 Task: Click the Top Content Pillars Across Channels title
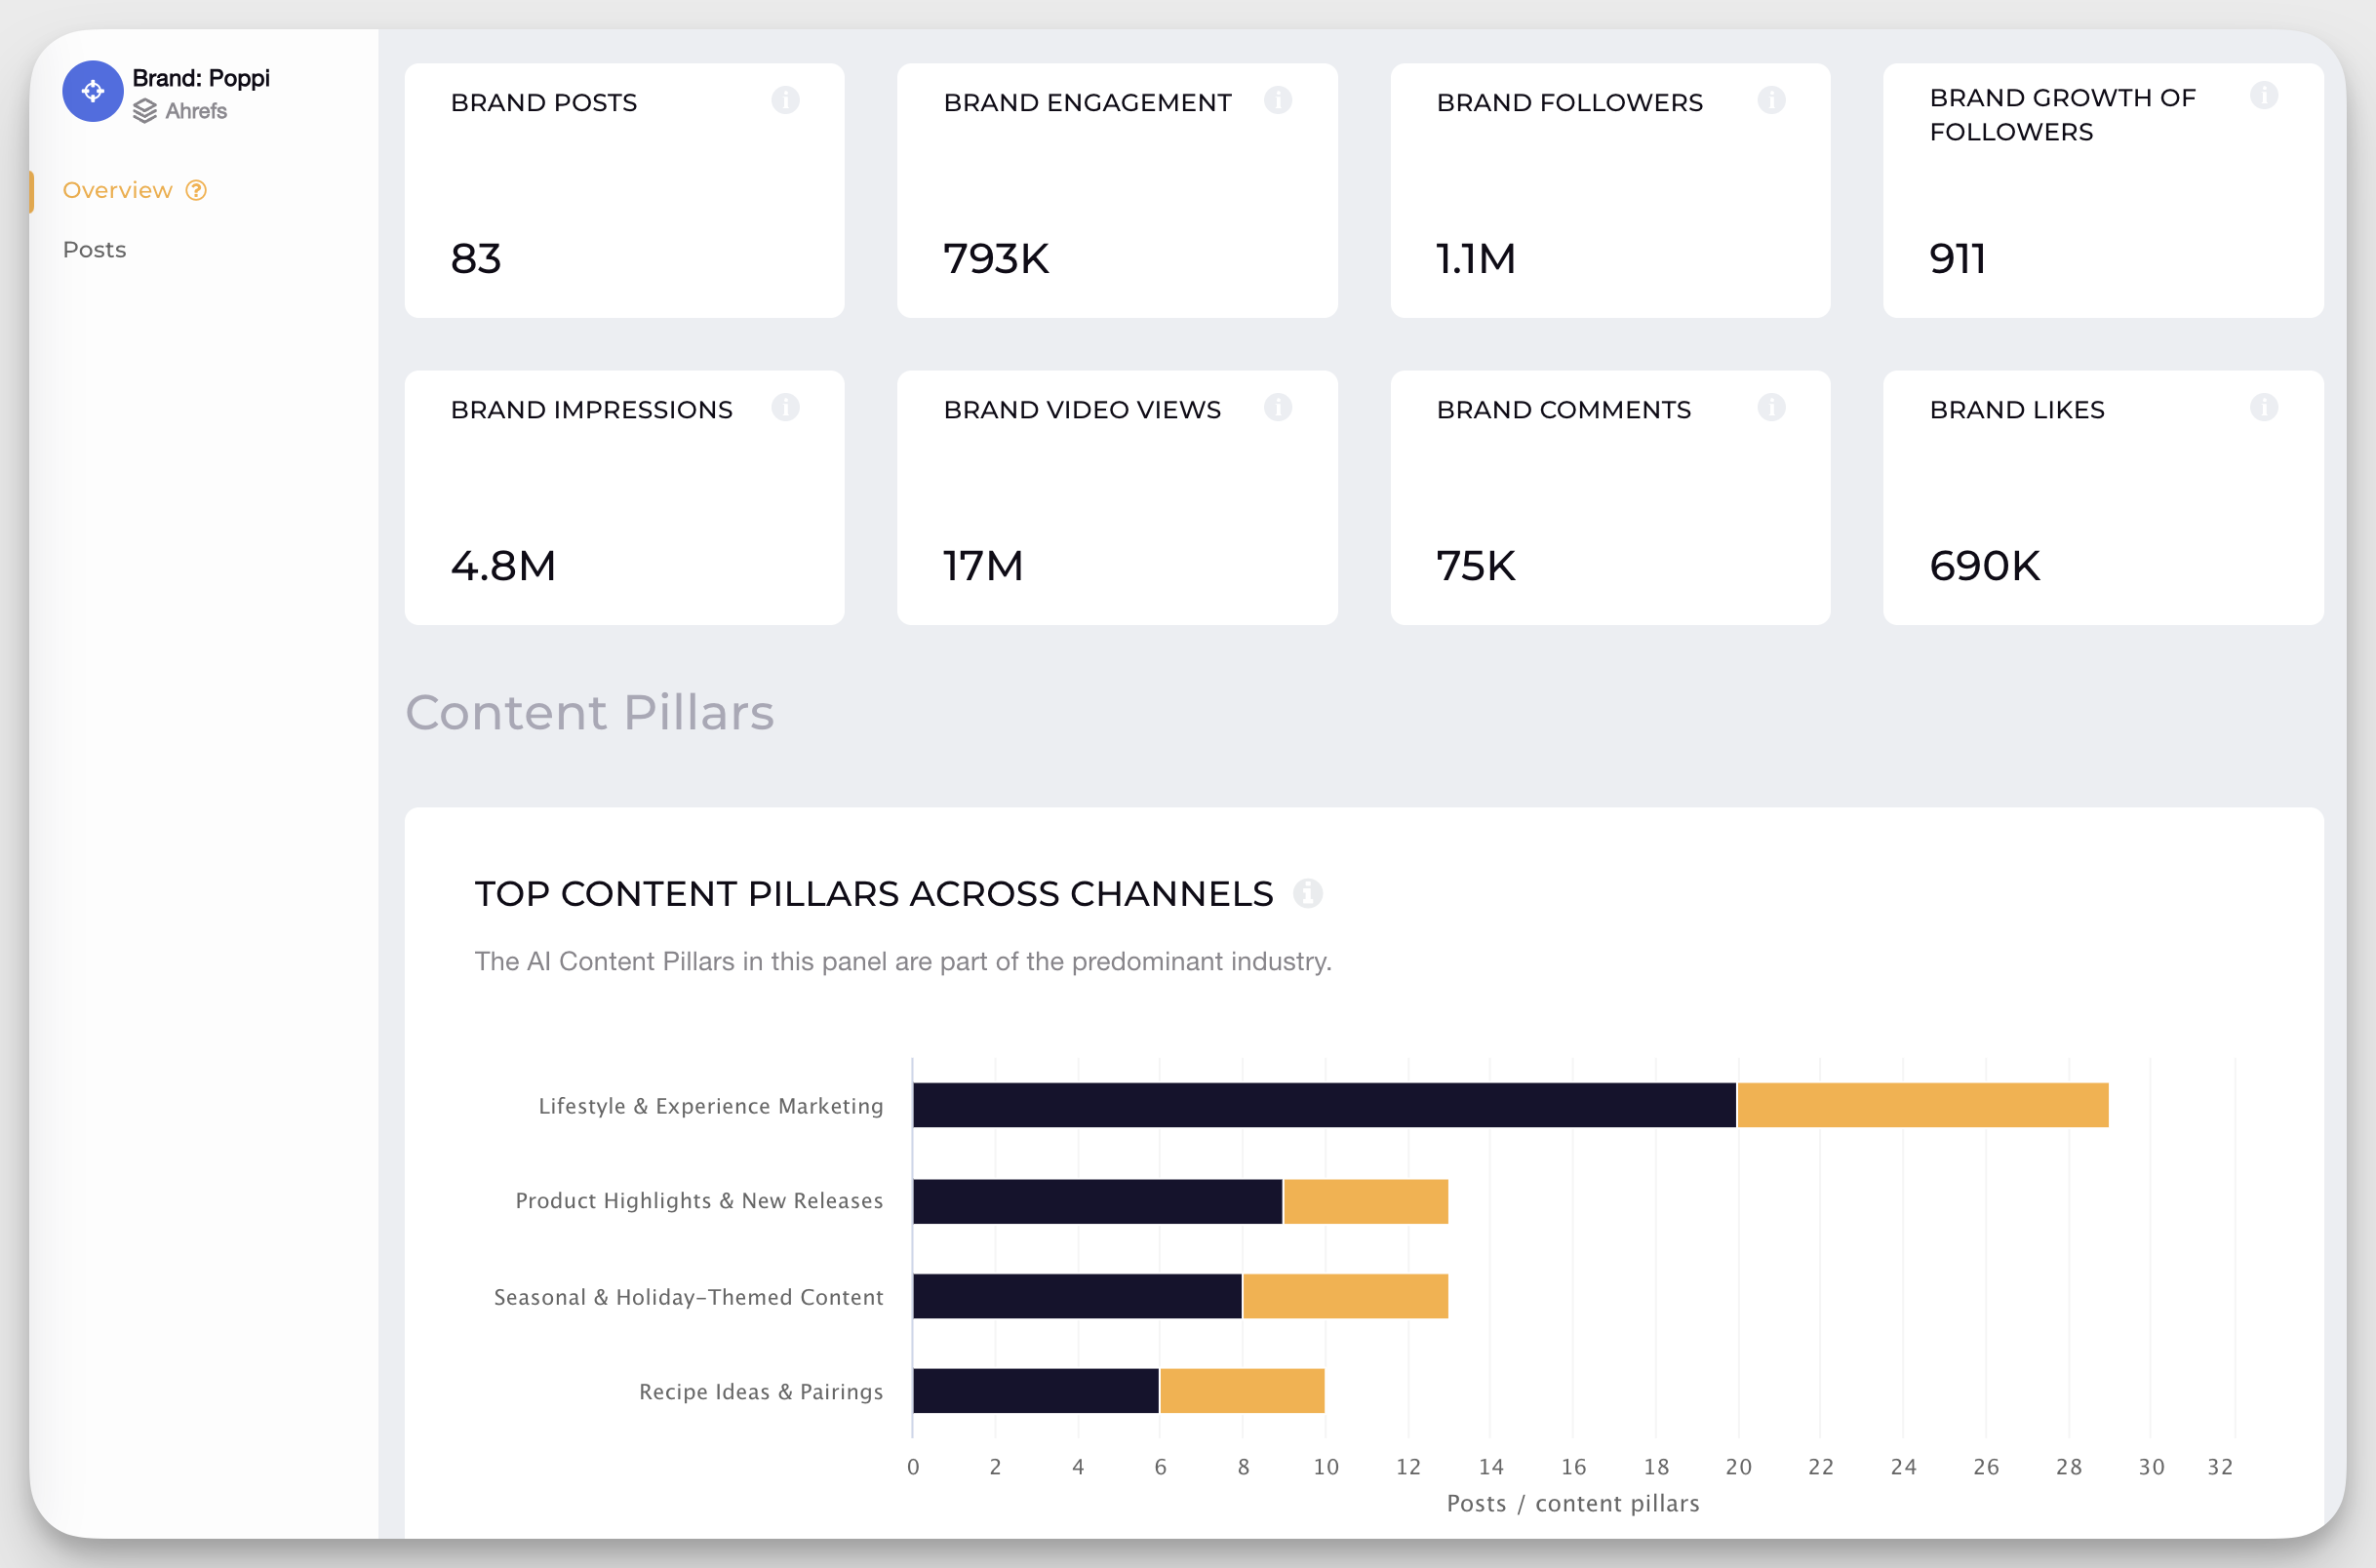(874, 894)
